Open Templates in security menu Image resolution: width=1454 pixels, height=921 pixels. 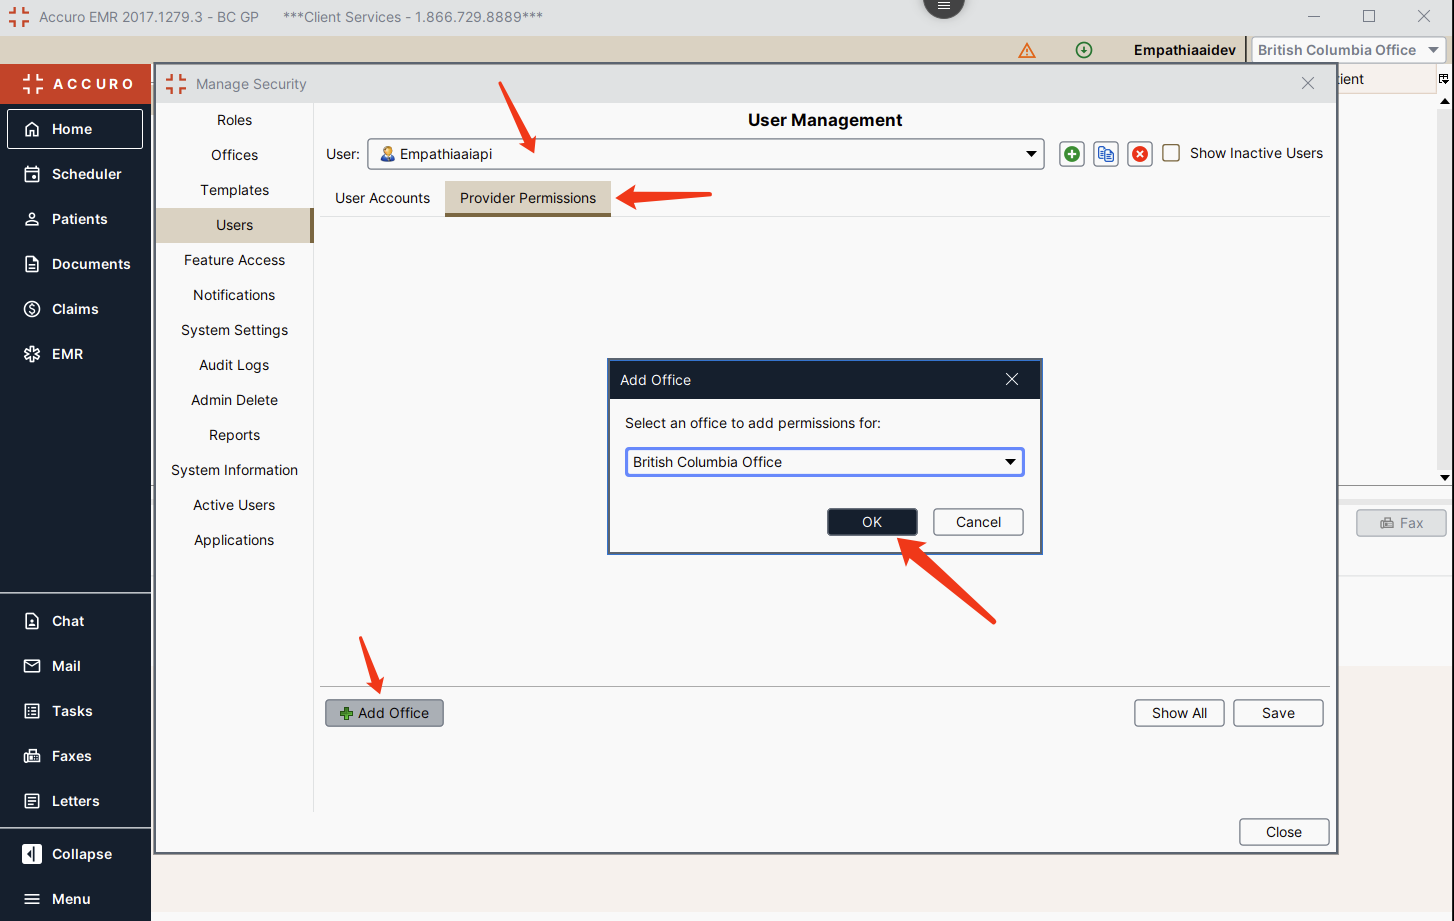click(234, 190)
